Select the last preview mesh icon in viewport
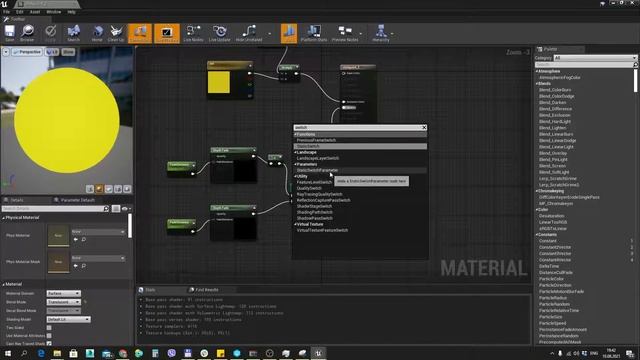This screenshot has width=640, height=360. tap(127, 189)
